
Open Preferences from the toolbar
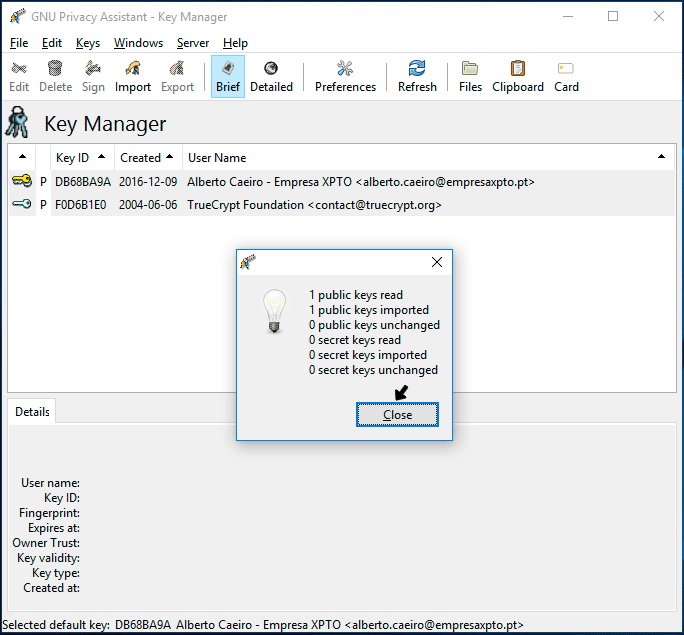345,77
